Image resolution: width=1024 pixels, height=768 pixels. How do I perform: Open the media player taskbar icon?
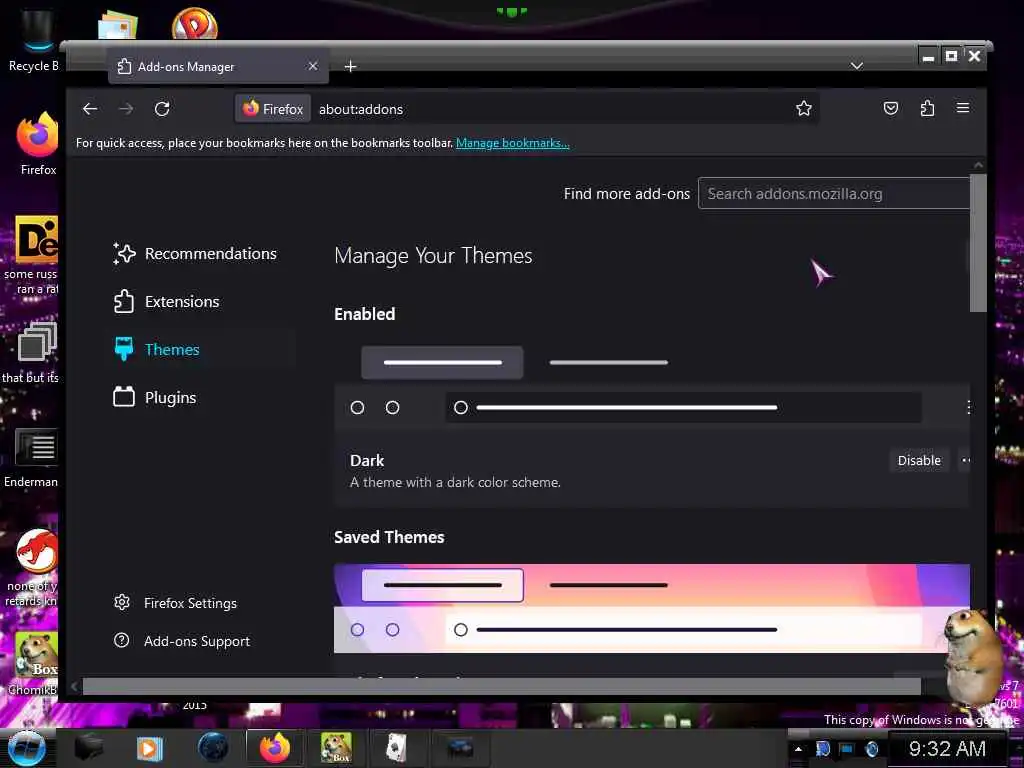[x=149, y=748]
